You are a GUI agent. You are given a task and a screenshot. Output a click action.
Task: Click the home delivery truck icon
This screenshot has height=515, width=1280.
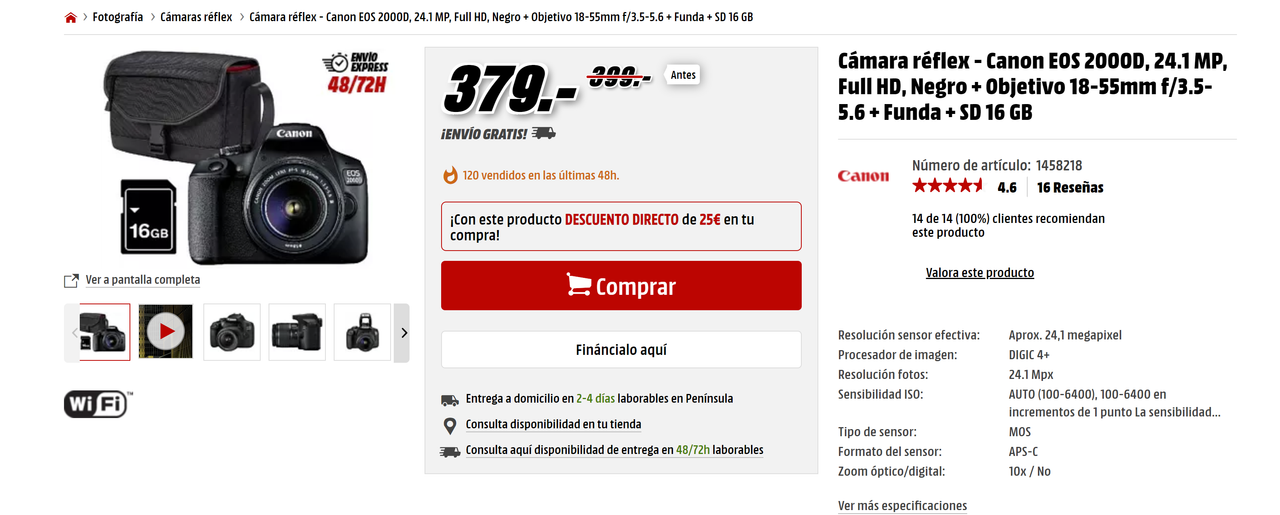pyautogui.click(x=450, y=399)
